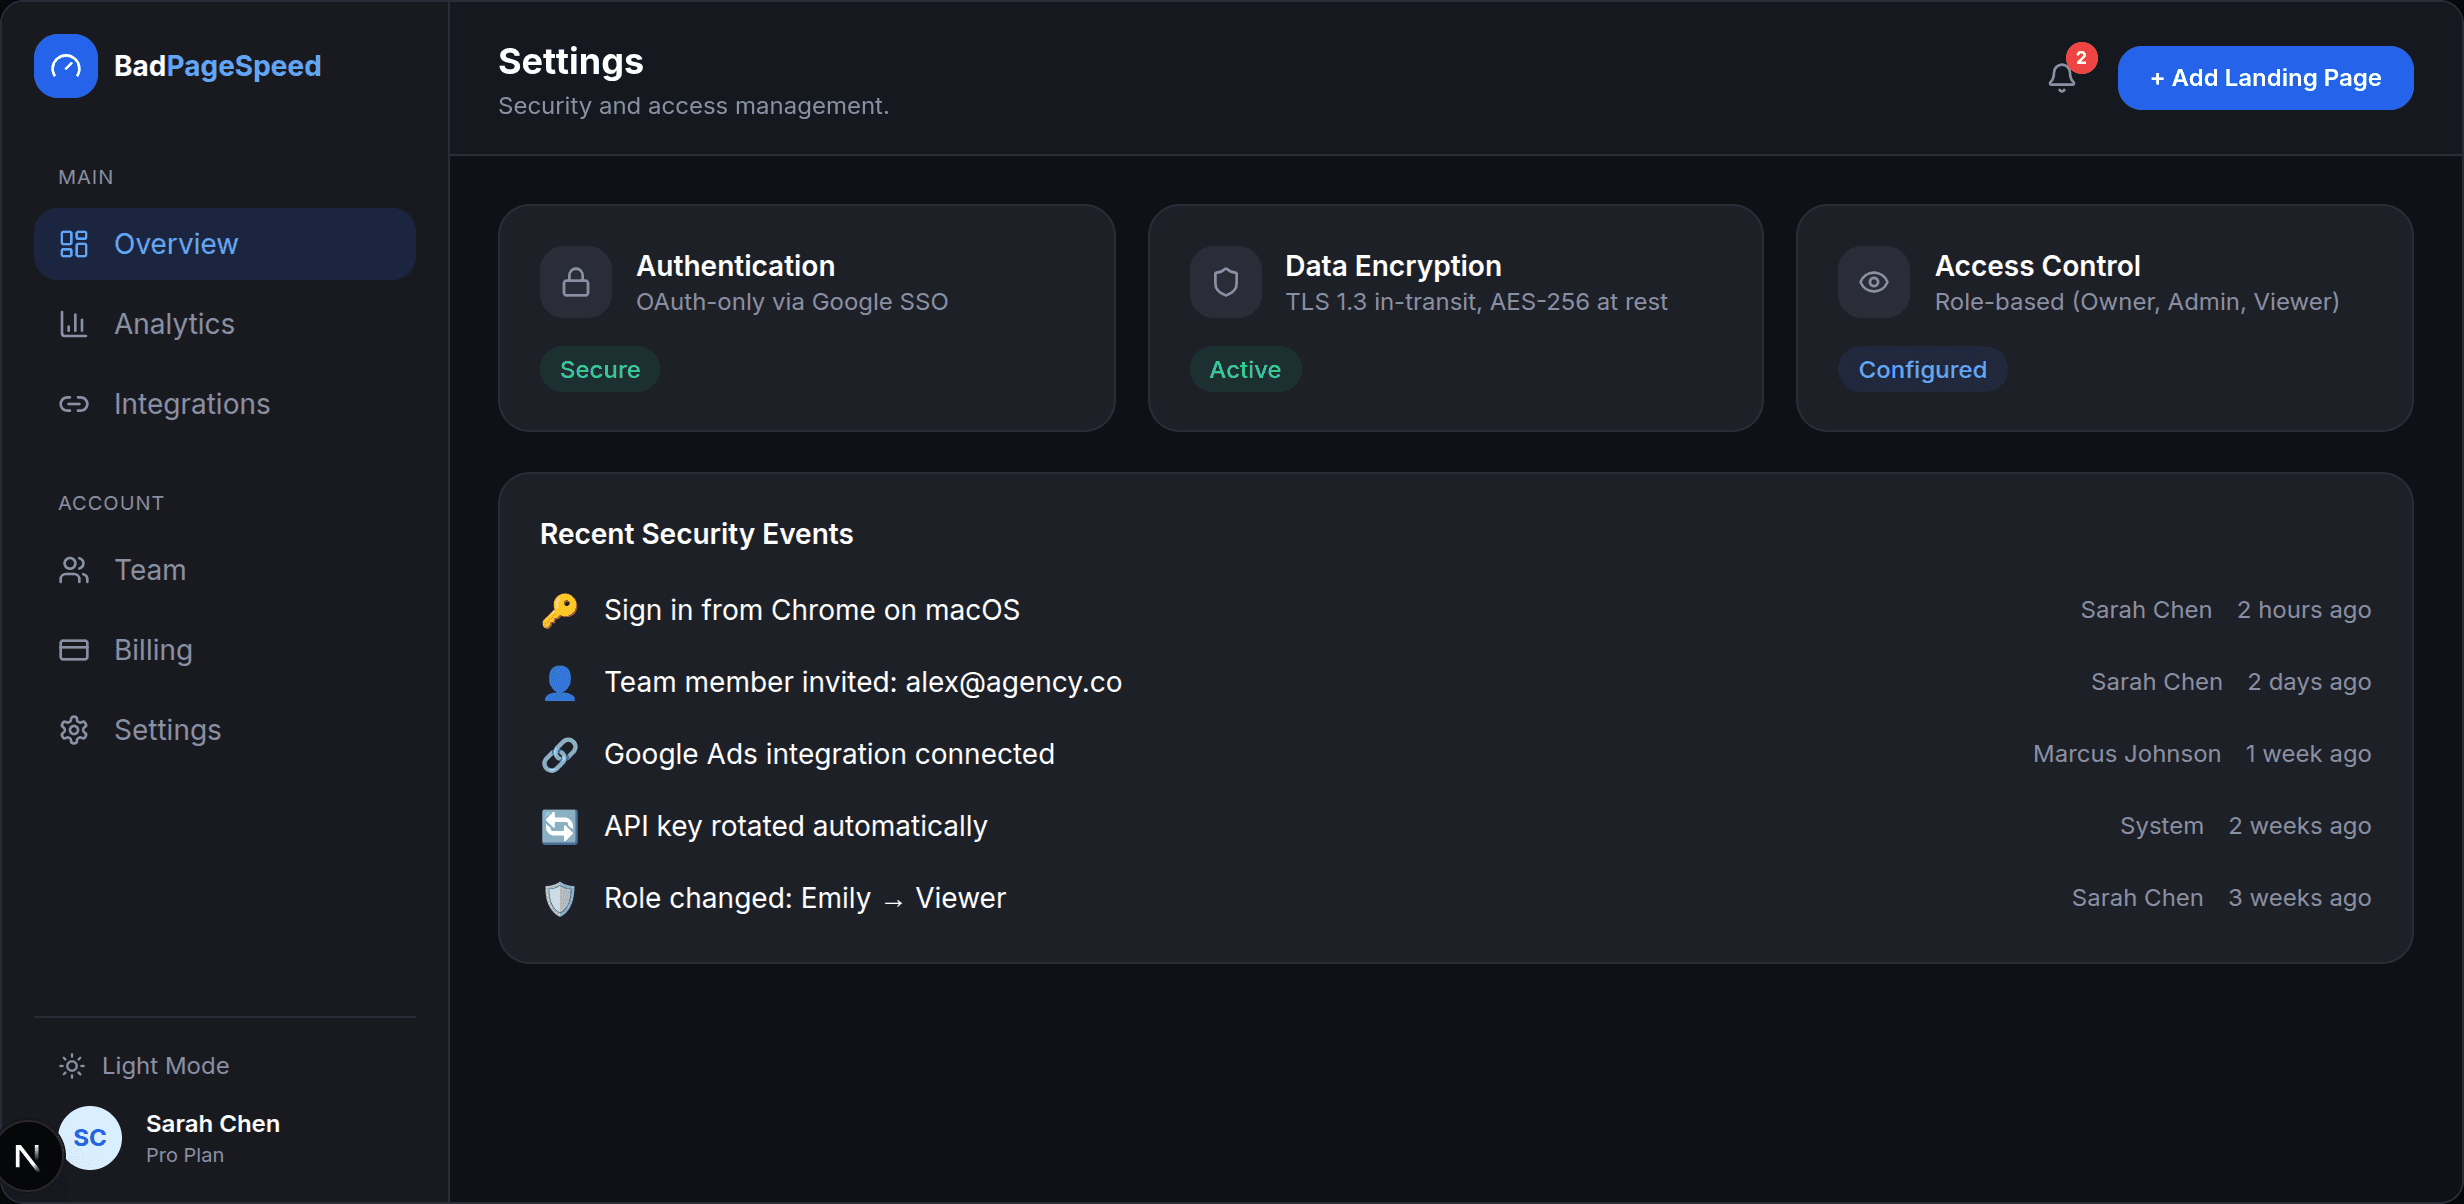
Task: Click the '2 days ago' timestamp
Action: coord(2309,682)
